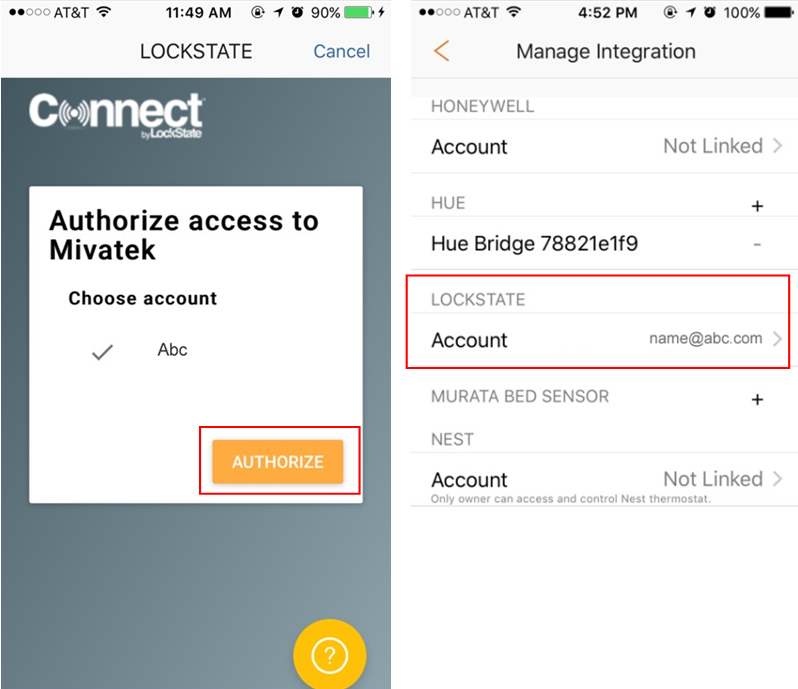This screenshot has width=798, height=689.
Task: Tap the orange AUTHORIZE button
Action: coord(278,462)
